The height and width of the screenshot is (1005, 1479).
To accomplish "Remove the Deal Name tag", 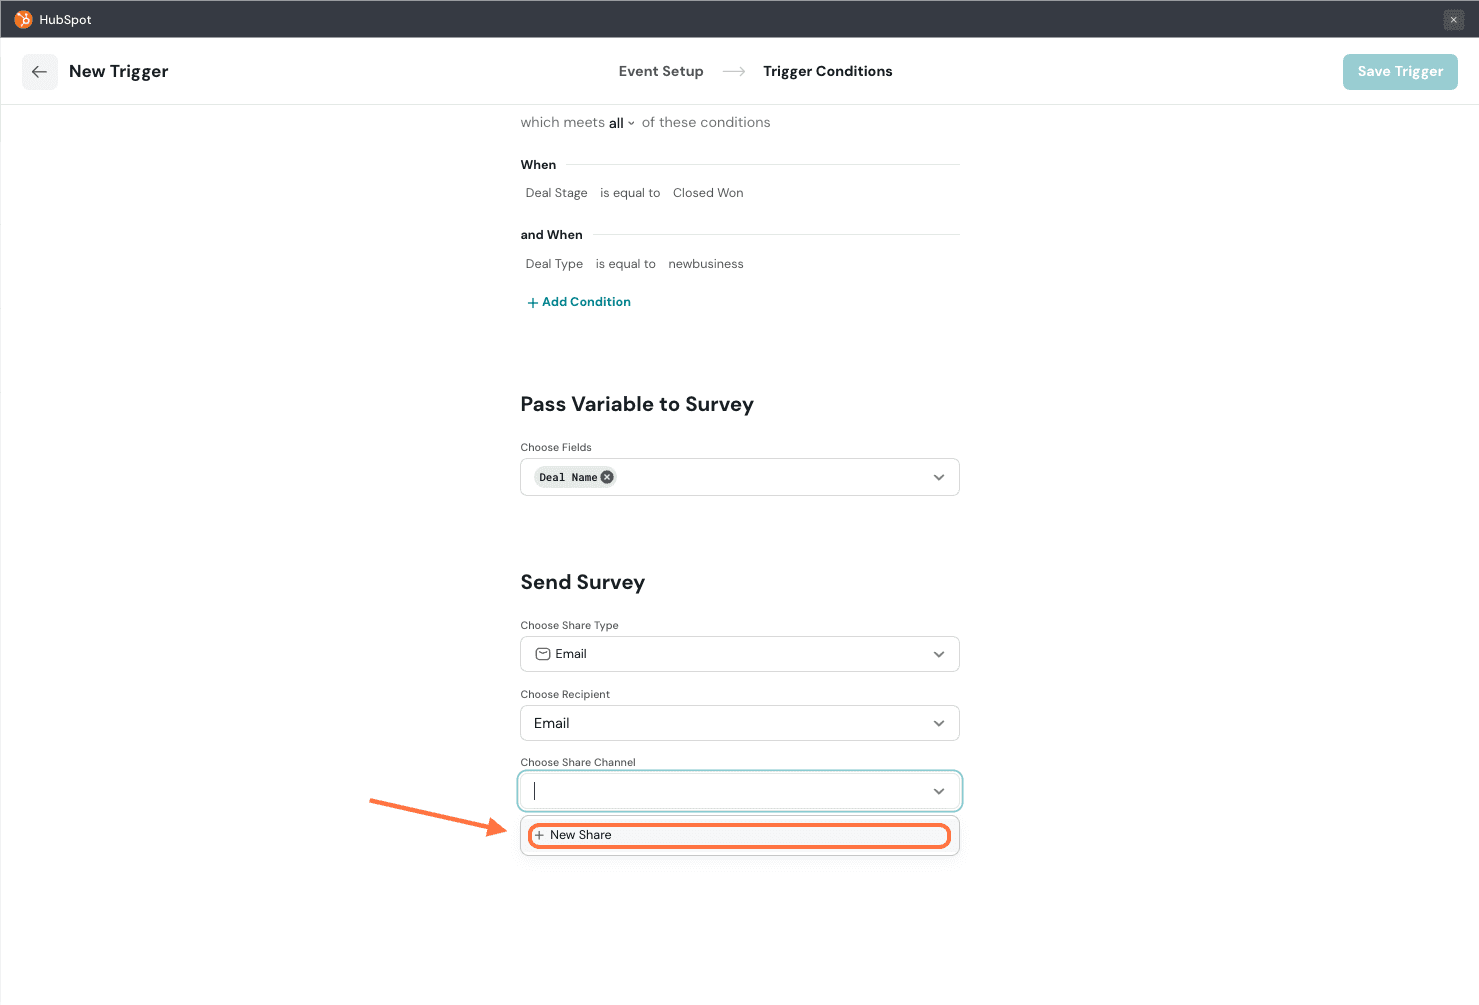I will pyautogui.click(x=607, y=477).
